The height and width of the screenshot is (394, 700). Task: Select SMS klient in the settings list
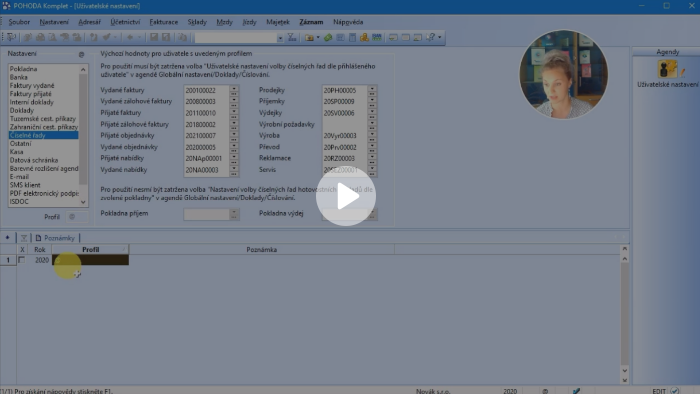pos(25,185)
